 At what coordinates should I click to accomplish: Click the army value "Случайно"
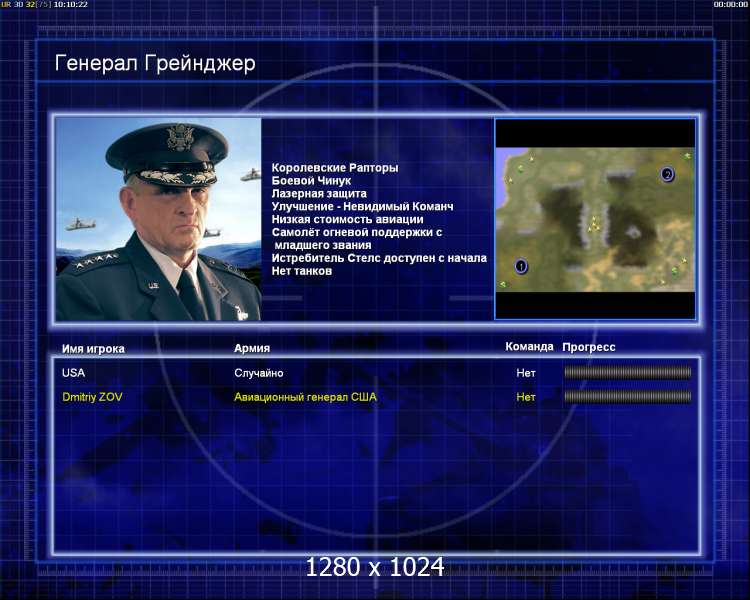click(x=259, y=373)
